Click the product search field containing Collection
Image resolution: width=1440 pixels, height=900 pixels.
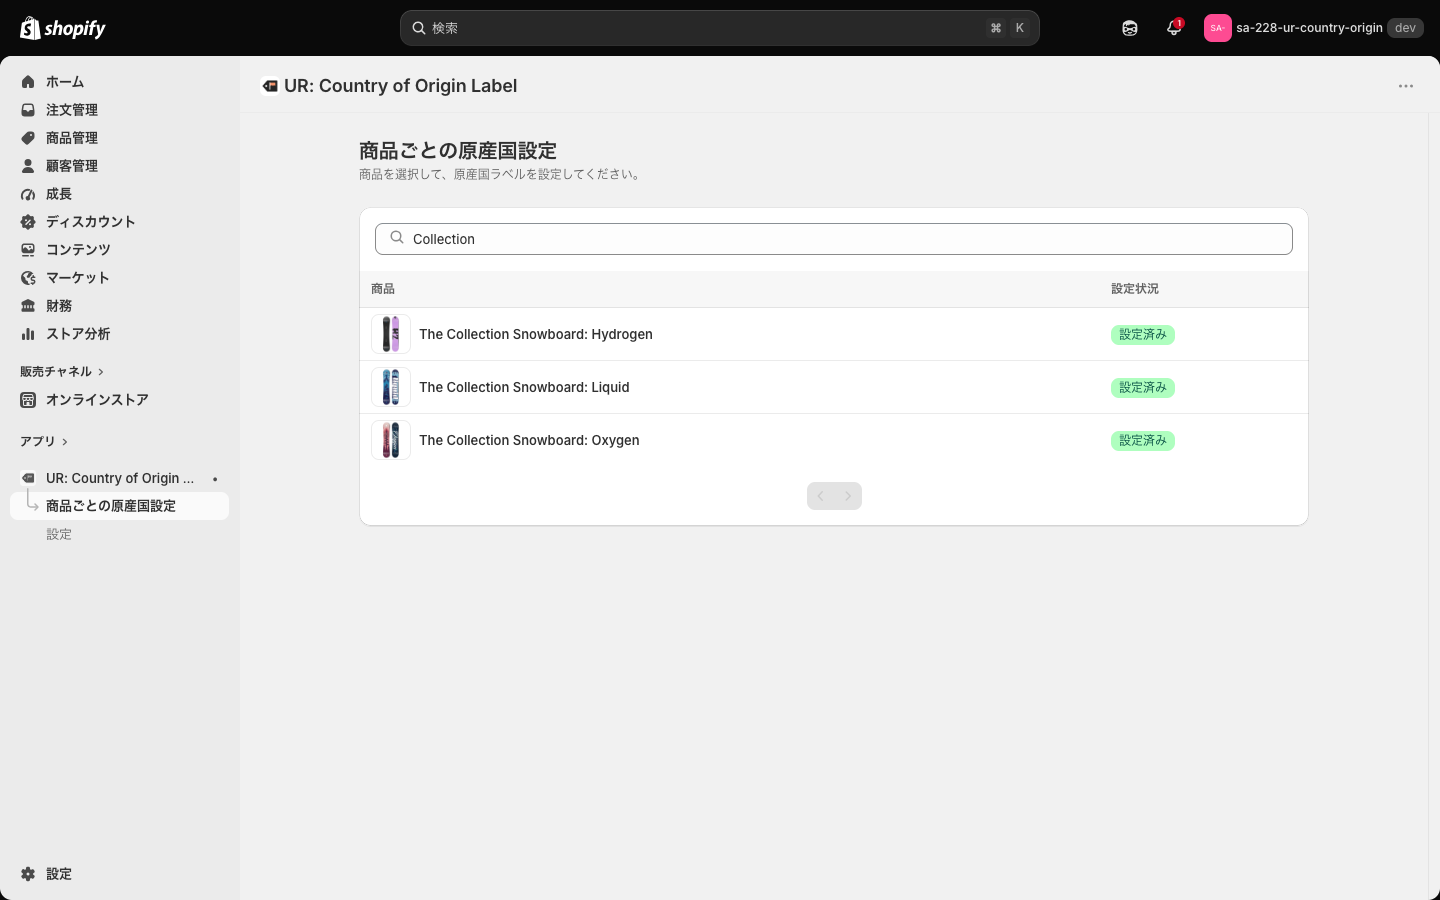834,239
